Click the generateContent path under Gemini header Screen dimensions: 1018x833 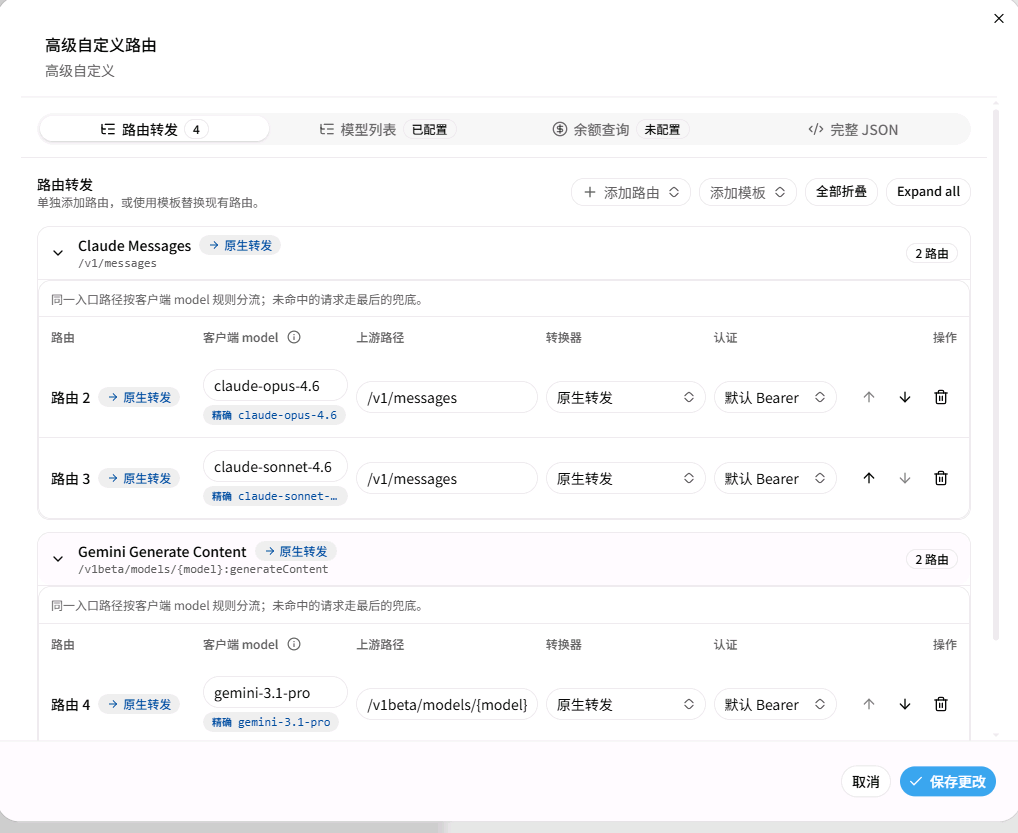(203, 569)
